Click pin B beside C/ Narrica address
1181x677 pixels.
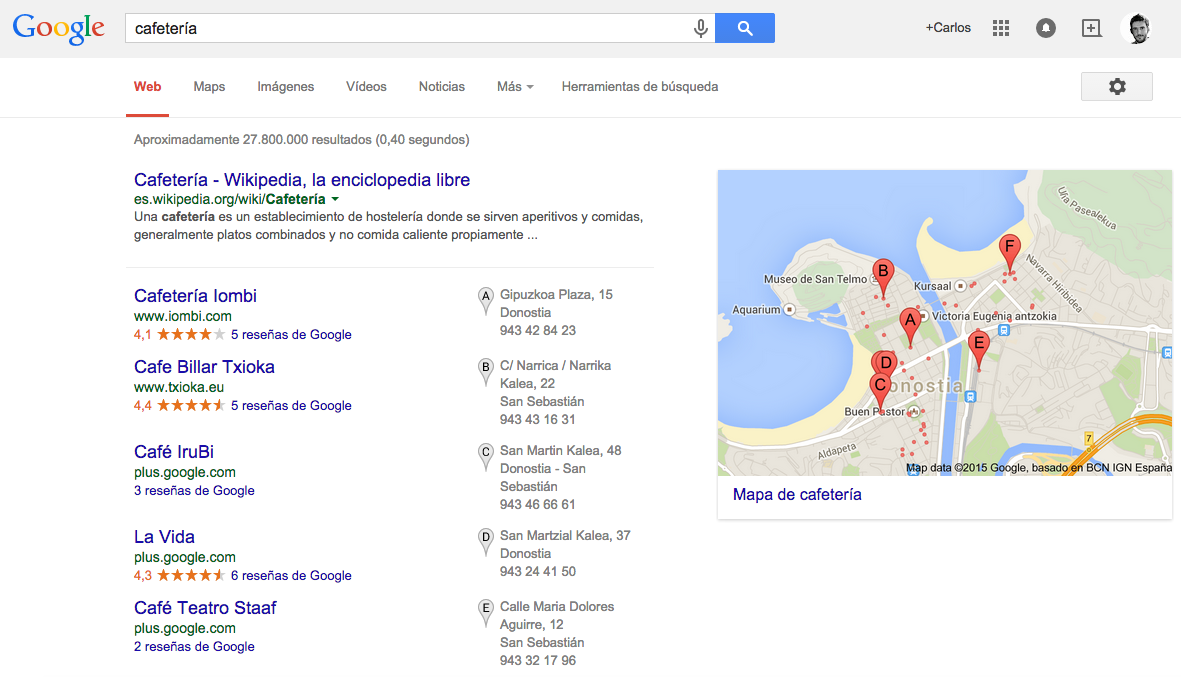point(486,371)
